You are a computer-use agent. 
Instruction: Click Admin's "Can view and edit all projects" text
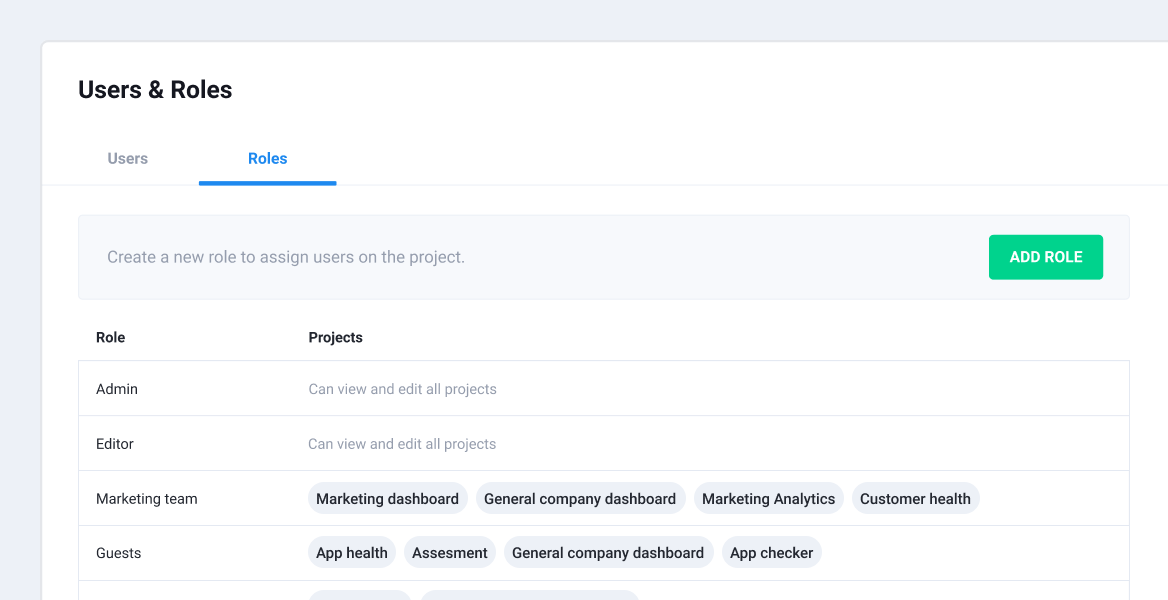(x=402, y=389)
